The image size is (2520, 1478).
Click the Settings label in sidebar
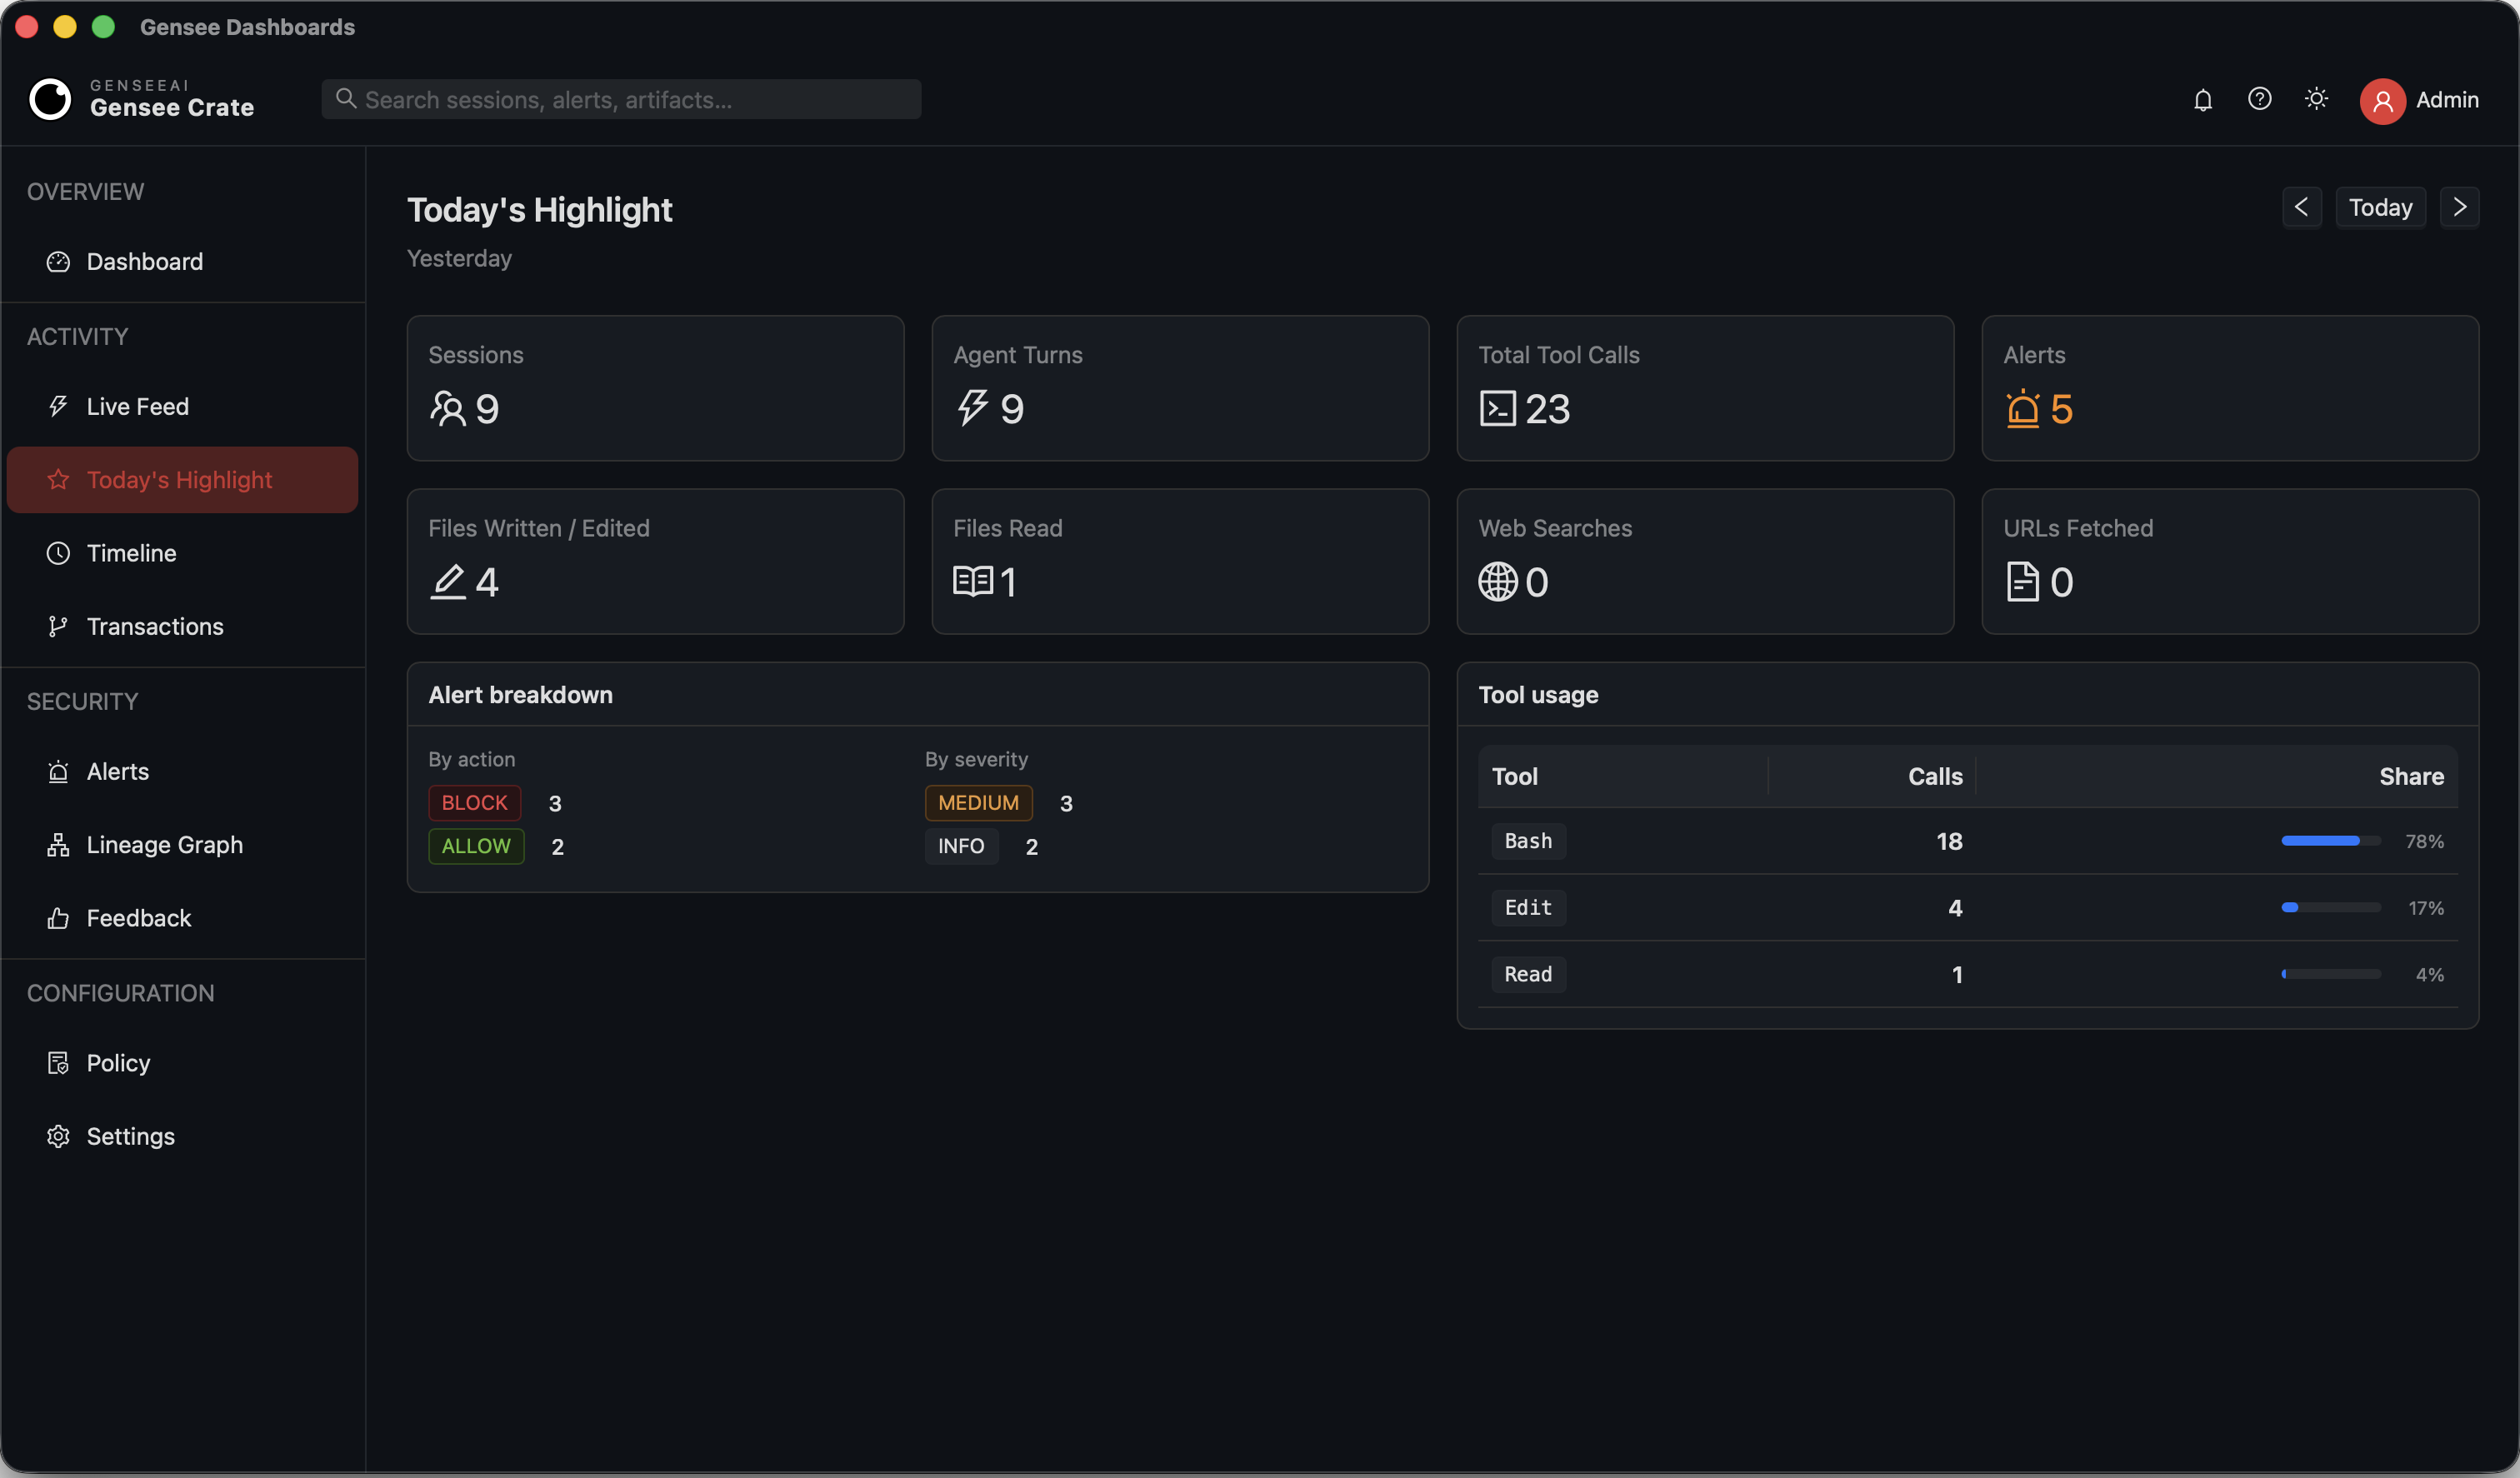130,1137
